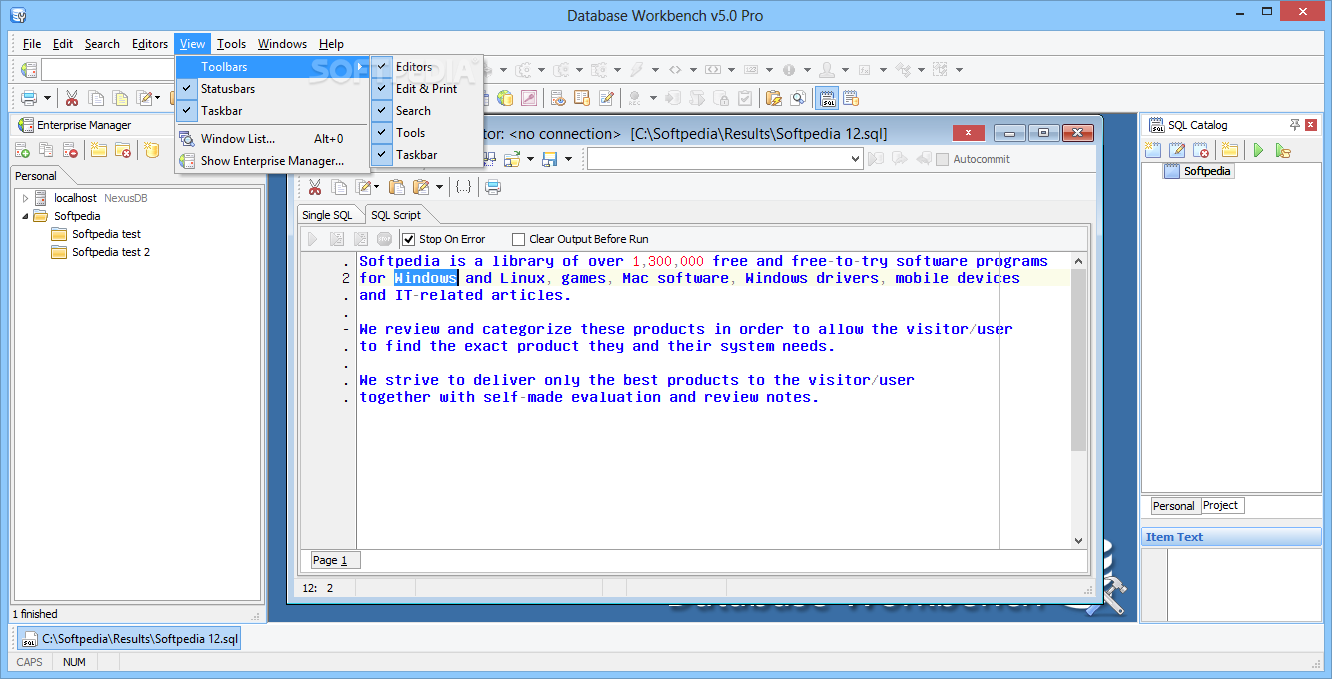
Task: Click the run as script icon in SQL Catalog
Action: [1283, 150]
